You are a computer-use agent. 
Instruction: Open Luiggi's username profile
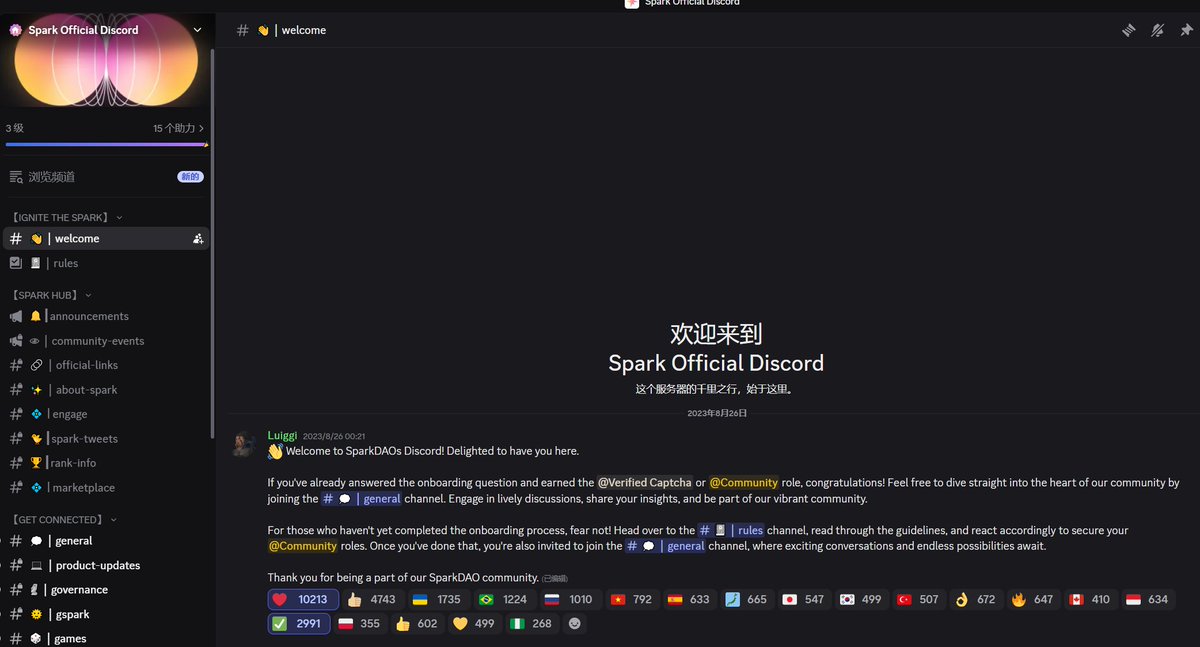point(282,436)
